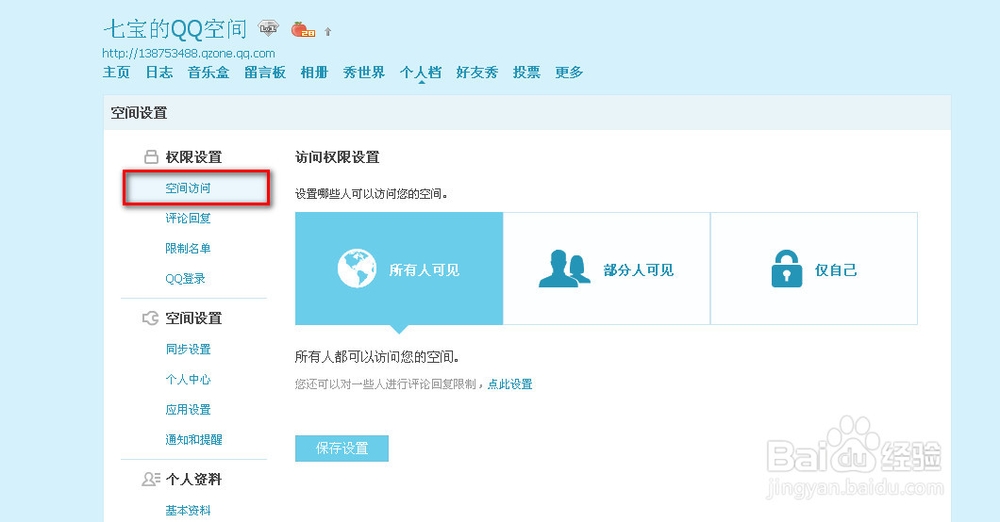1000x522 pixels.
Task: Click the padlock icon for 仅自己
Action: click(786, 269)
